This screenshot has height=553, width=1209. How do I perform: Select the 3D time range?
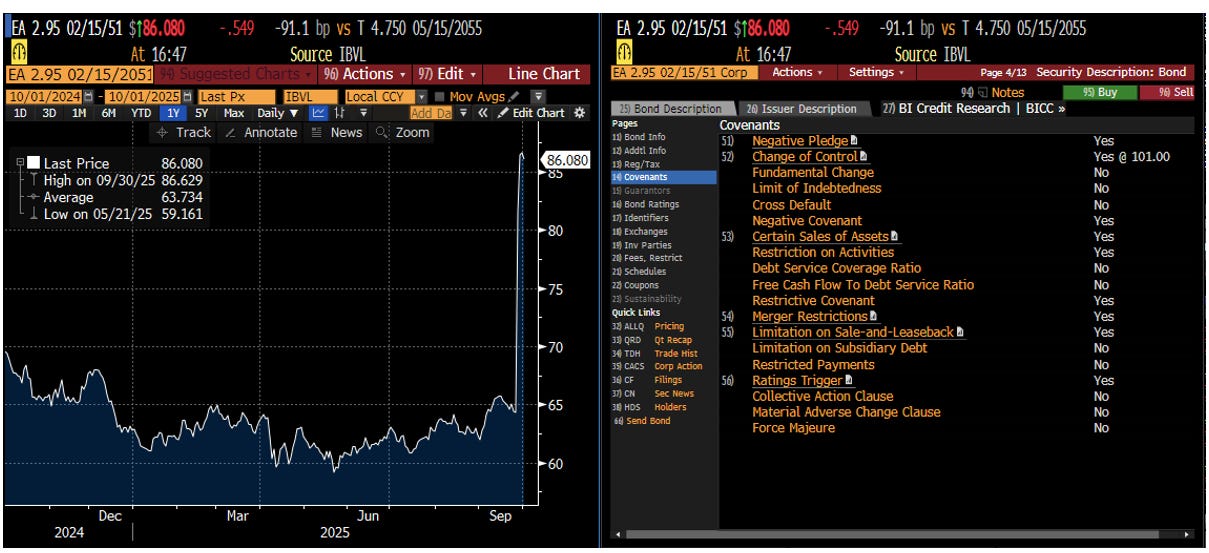click(x=49, y=113)
